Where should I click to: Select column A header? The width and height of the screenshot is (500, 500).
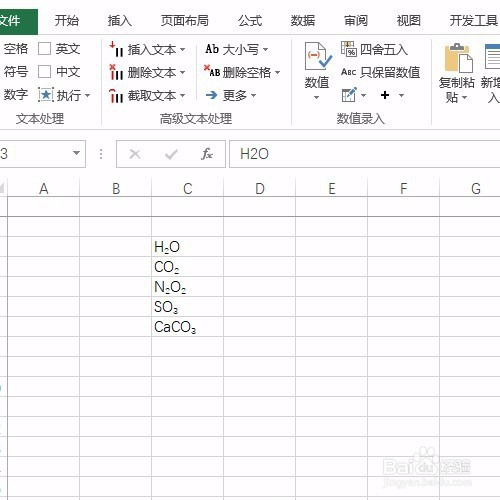click(43, 189)
